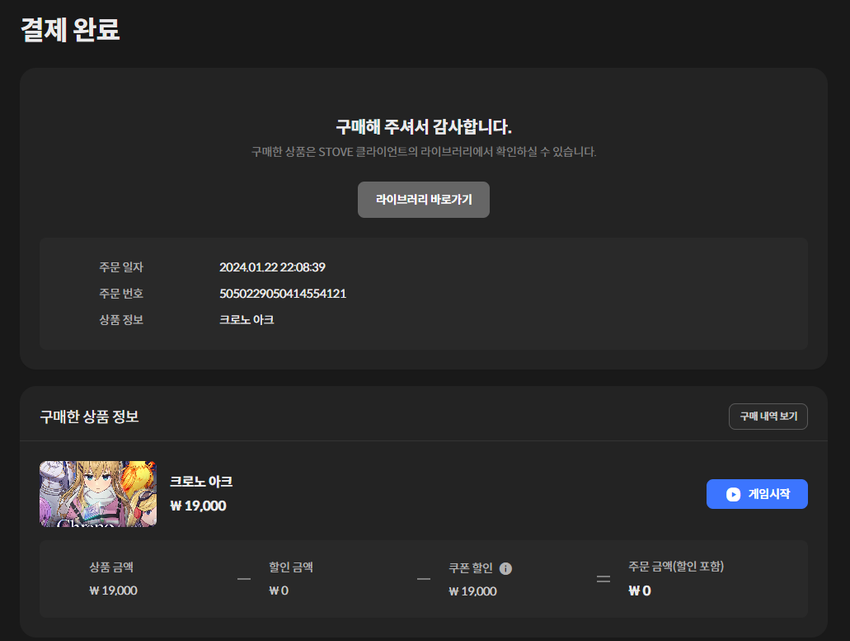This screenshot has width=850, height=641.
Task: Start the game with 게임시작 button
Action: point(757,494)
